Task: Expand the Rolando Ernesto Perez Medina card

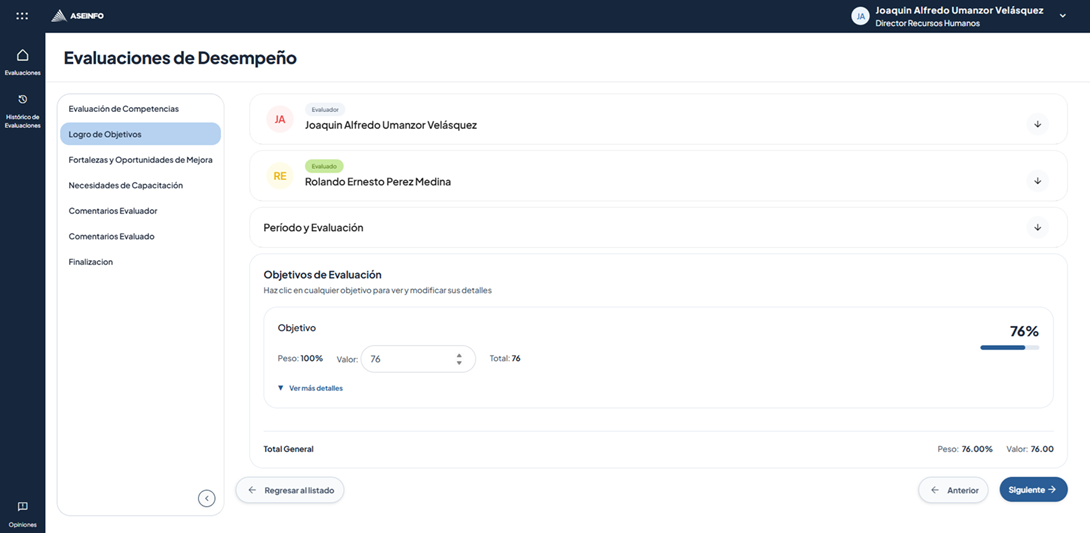Action: 1037,181
